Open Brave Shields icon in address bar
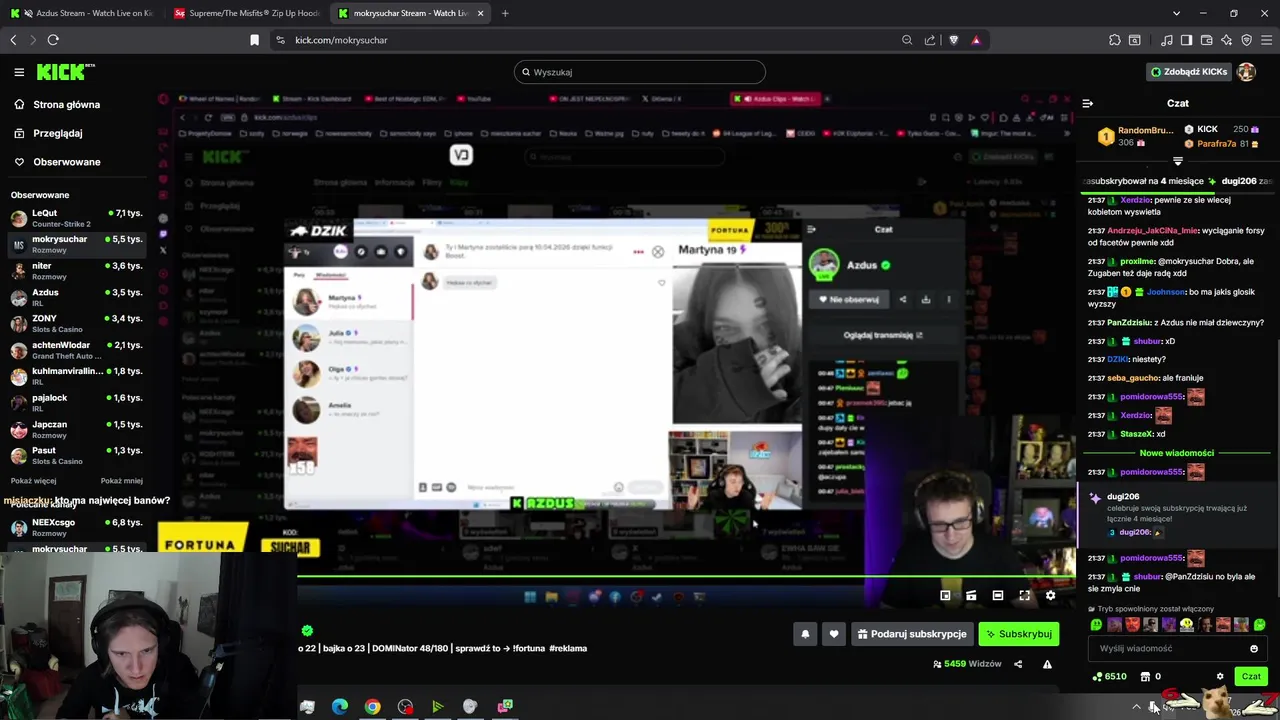1280x720 pixels. pos(953,40)
